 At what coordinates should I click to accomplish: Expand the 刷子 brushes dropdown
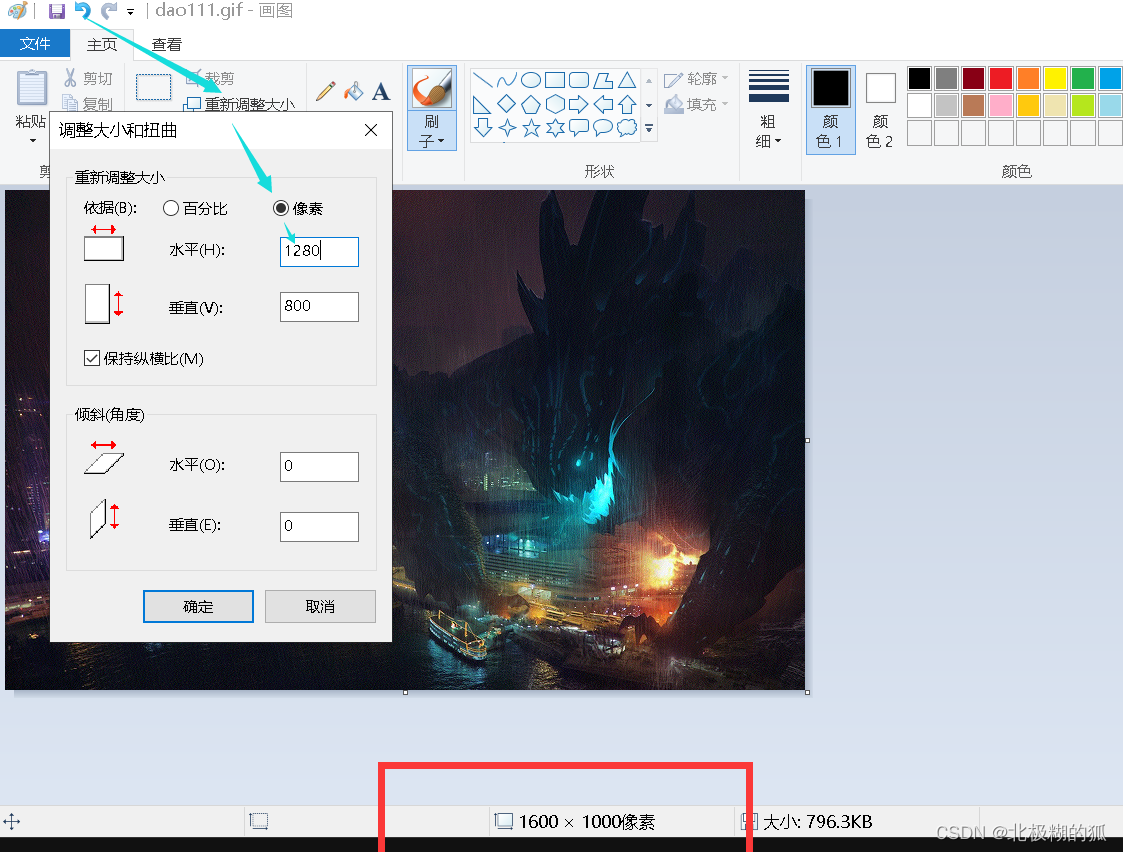click(x=432, y=132)
